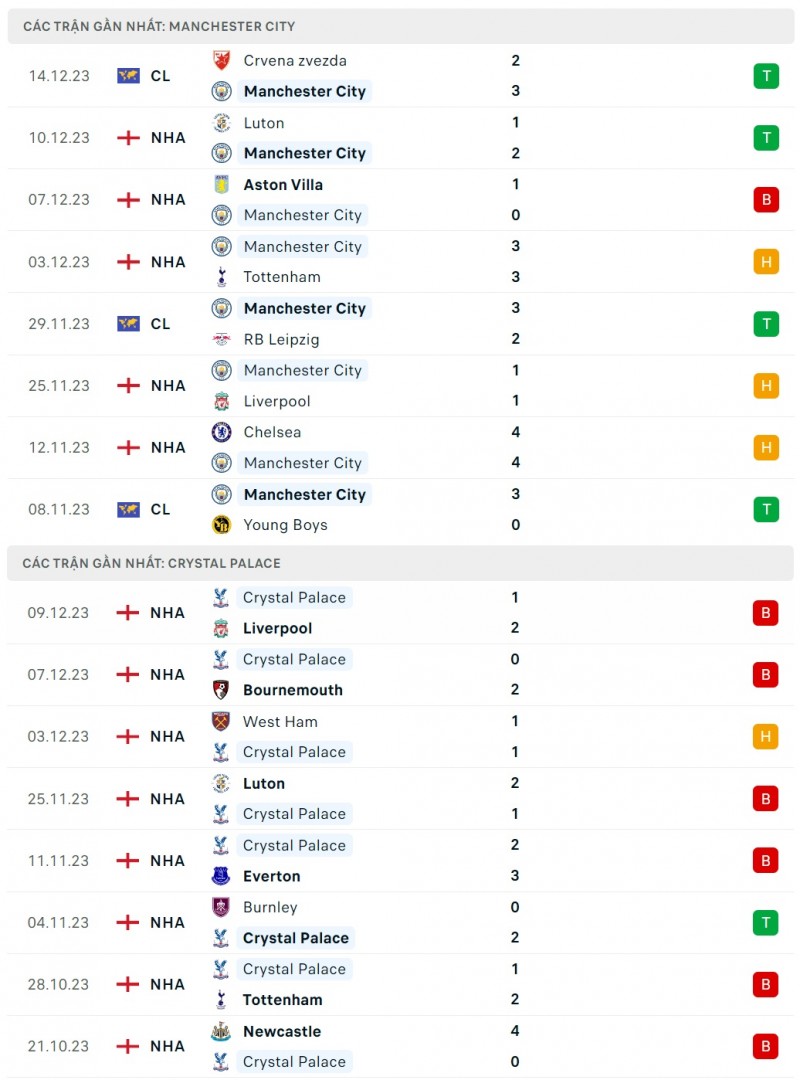This screenshot has width=800, height=1080.
Task: Open the Liverpool team link on 09.12.23
Action: (277, 629)
